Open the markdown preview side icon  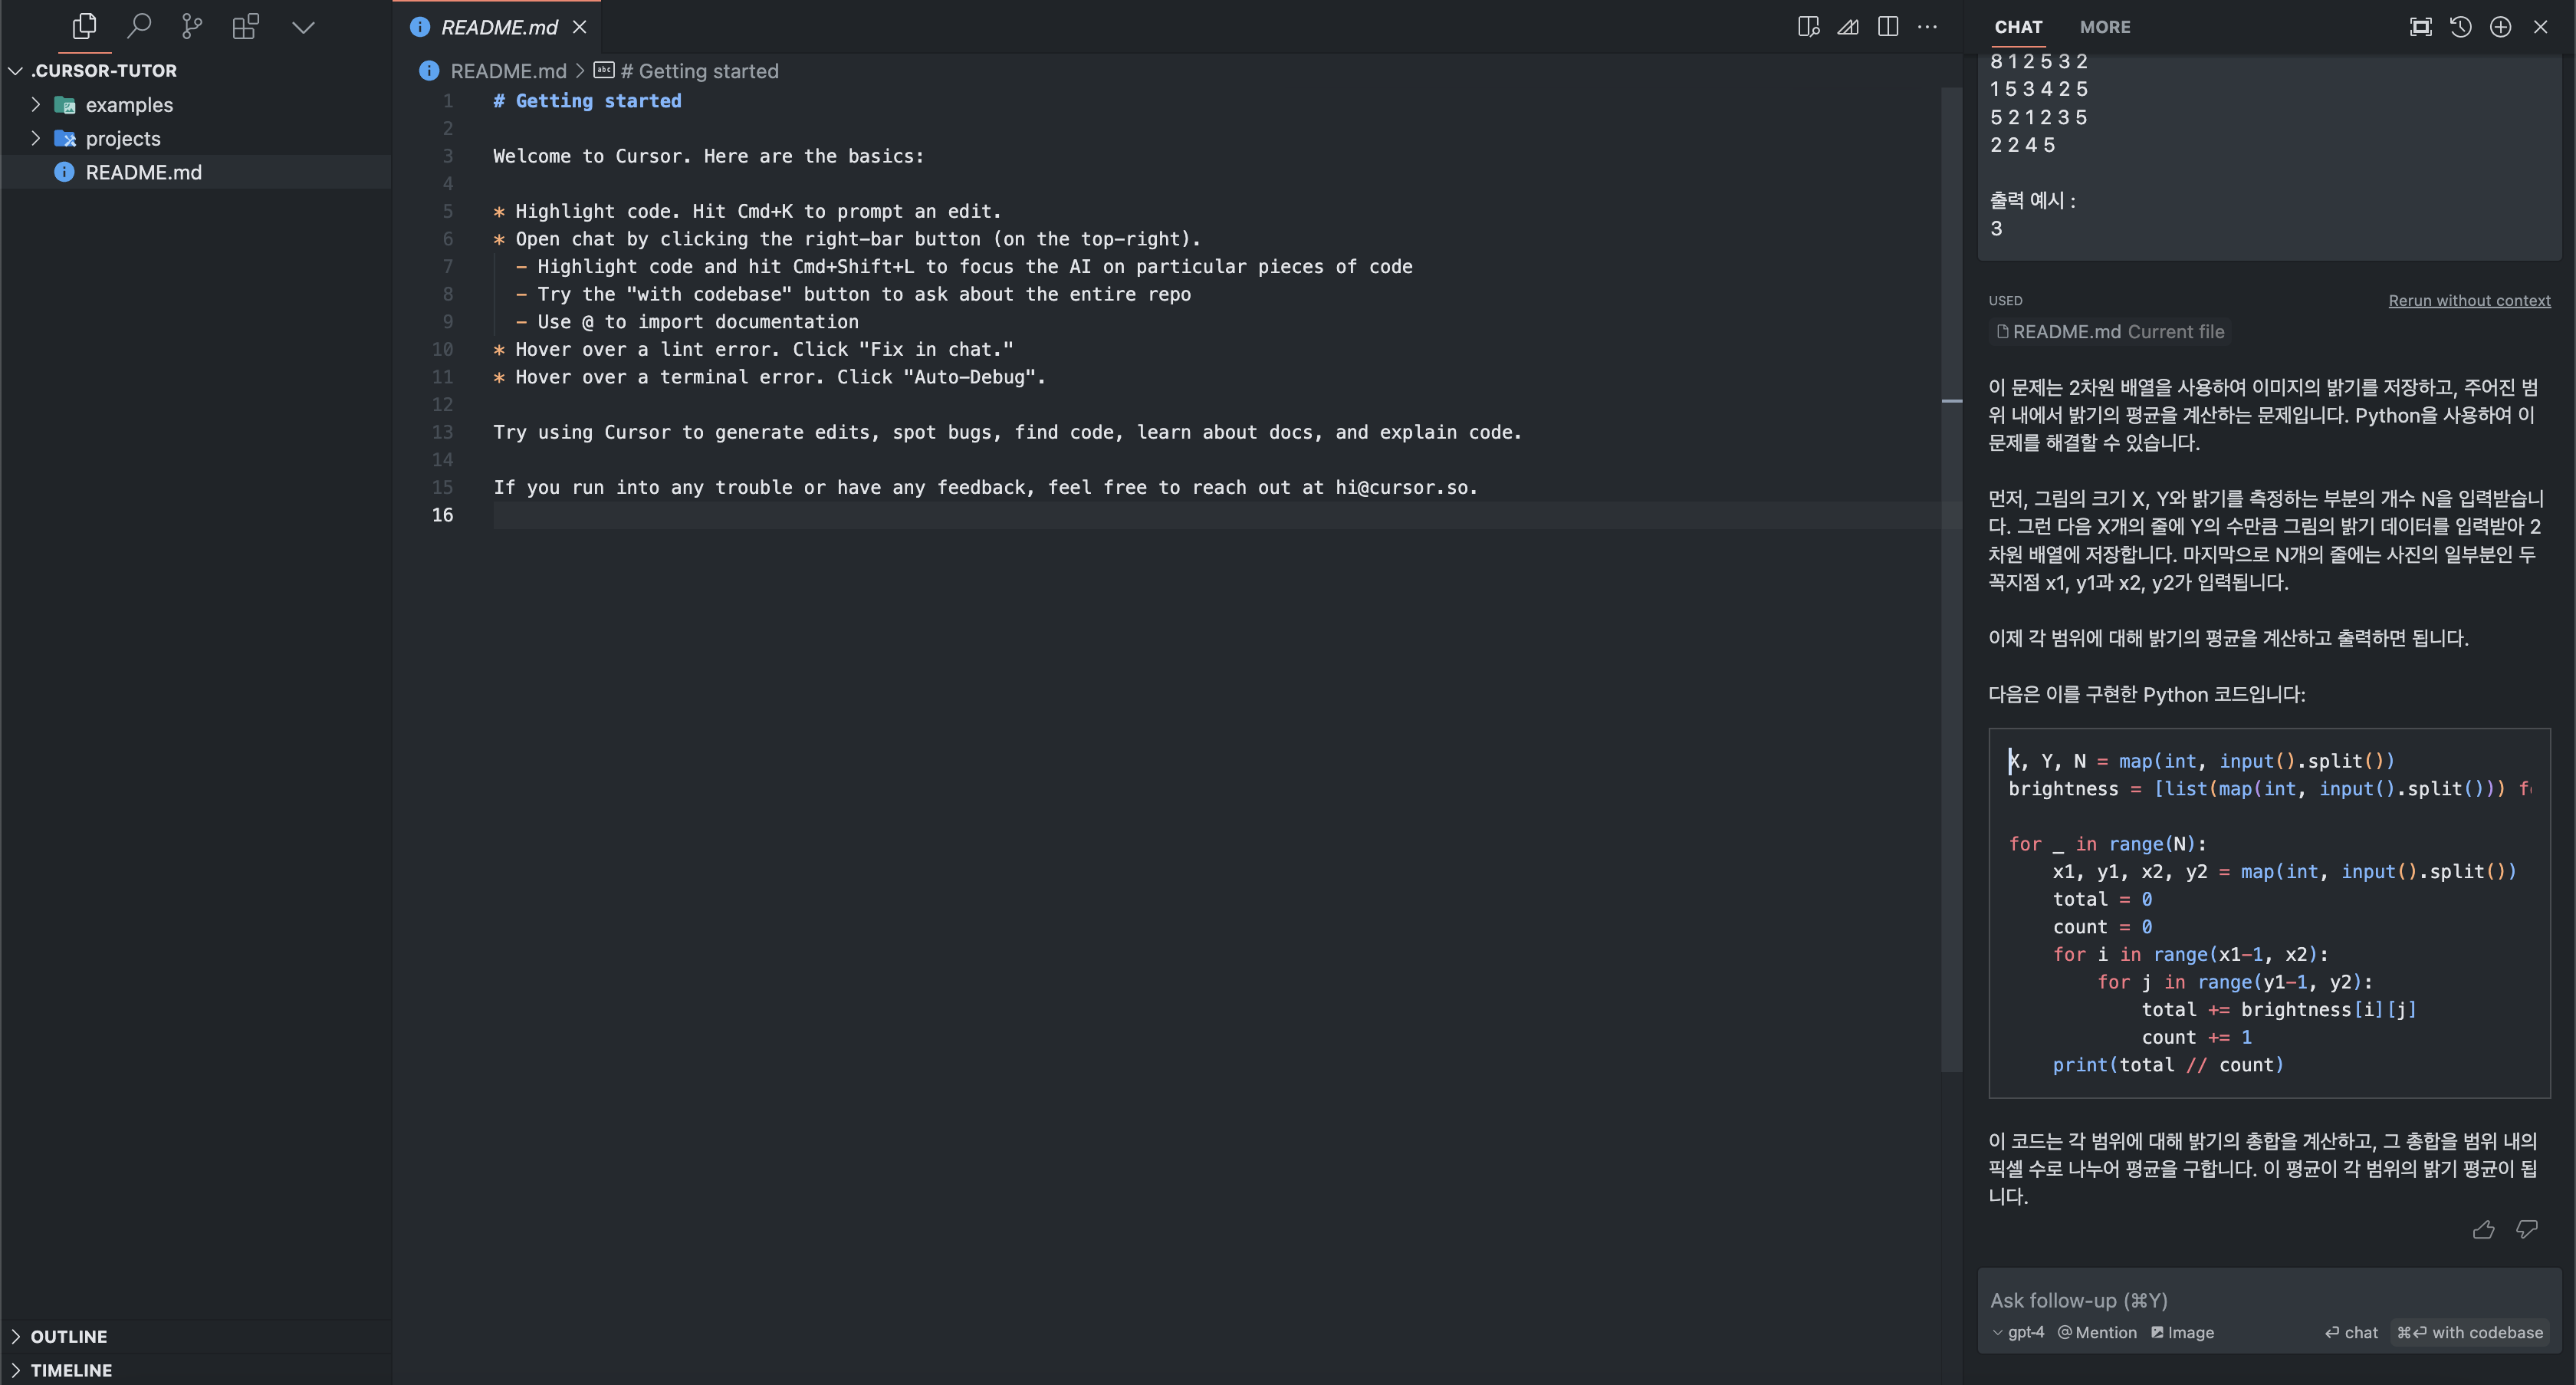click(1807, 27)
